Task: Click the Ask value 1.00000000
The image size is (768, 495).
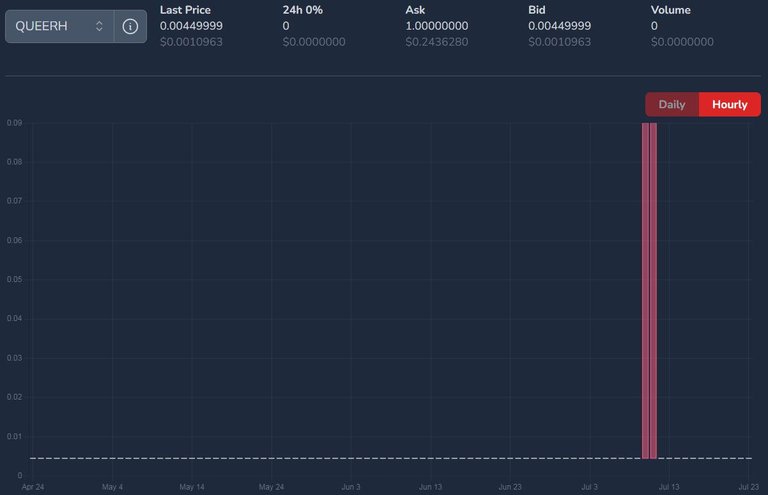Action: [436, 26]
